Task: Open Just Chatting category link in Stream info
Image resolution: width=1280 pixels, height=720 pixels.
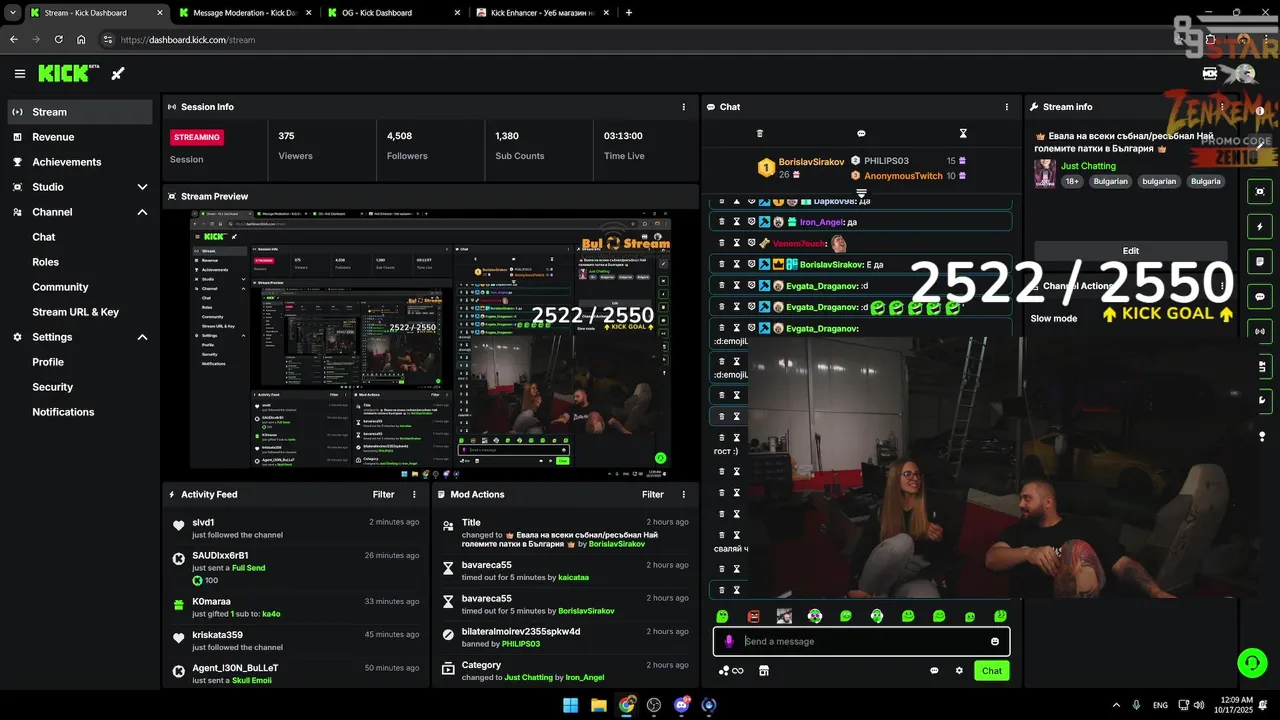Action: (x=1088, y=166)
